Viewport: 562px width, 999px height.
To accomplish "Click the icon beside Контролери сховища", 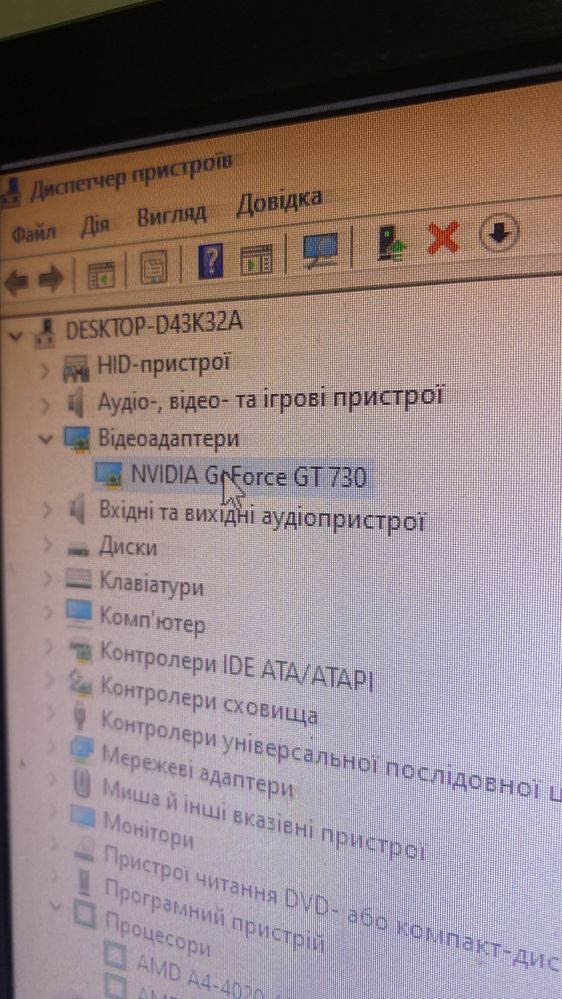I will click(x=80, y=683).
